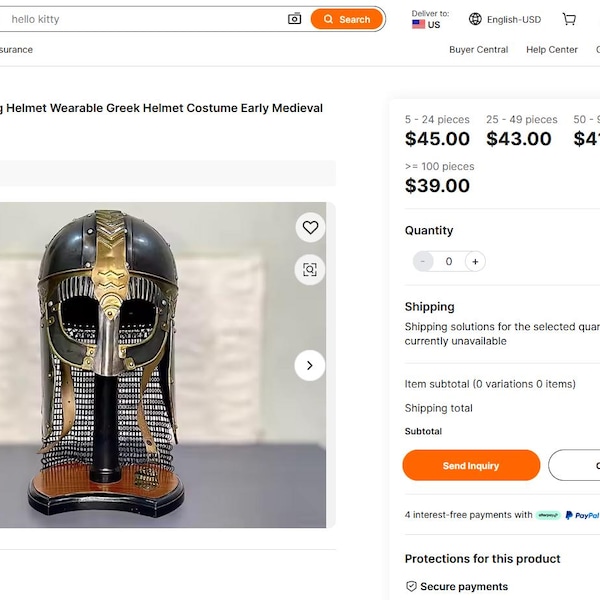Screen dimensions: 600x600
Task: Click the camera image search icon
Action: point(294,19)
